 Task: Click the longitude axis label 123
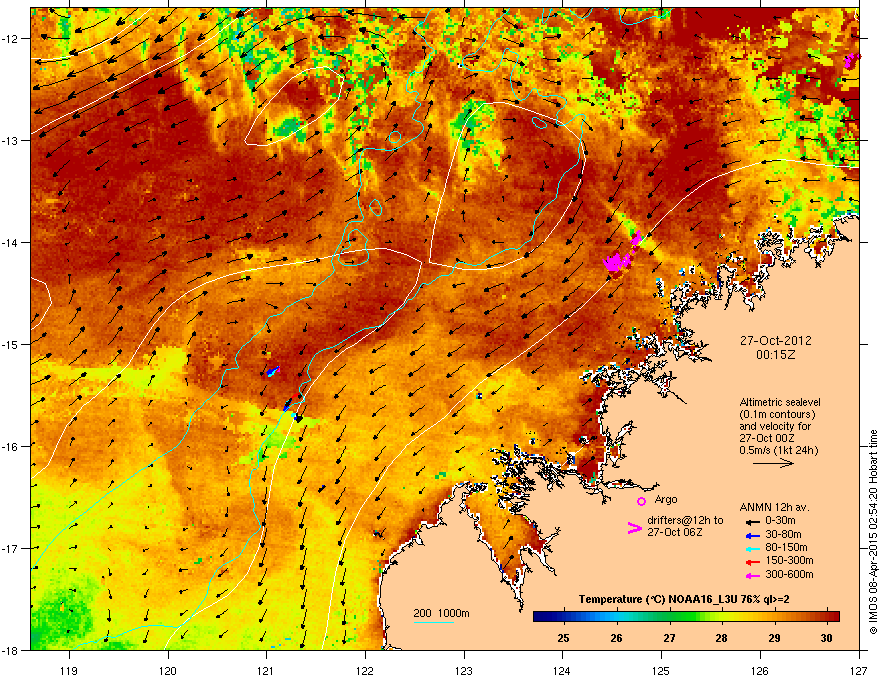tap(464, 670)
